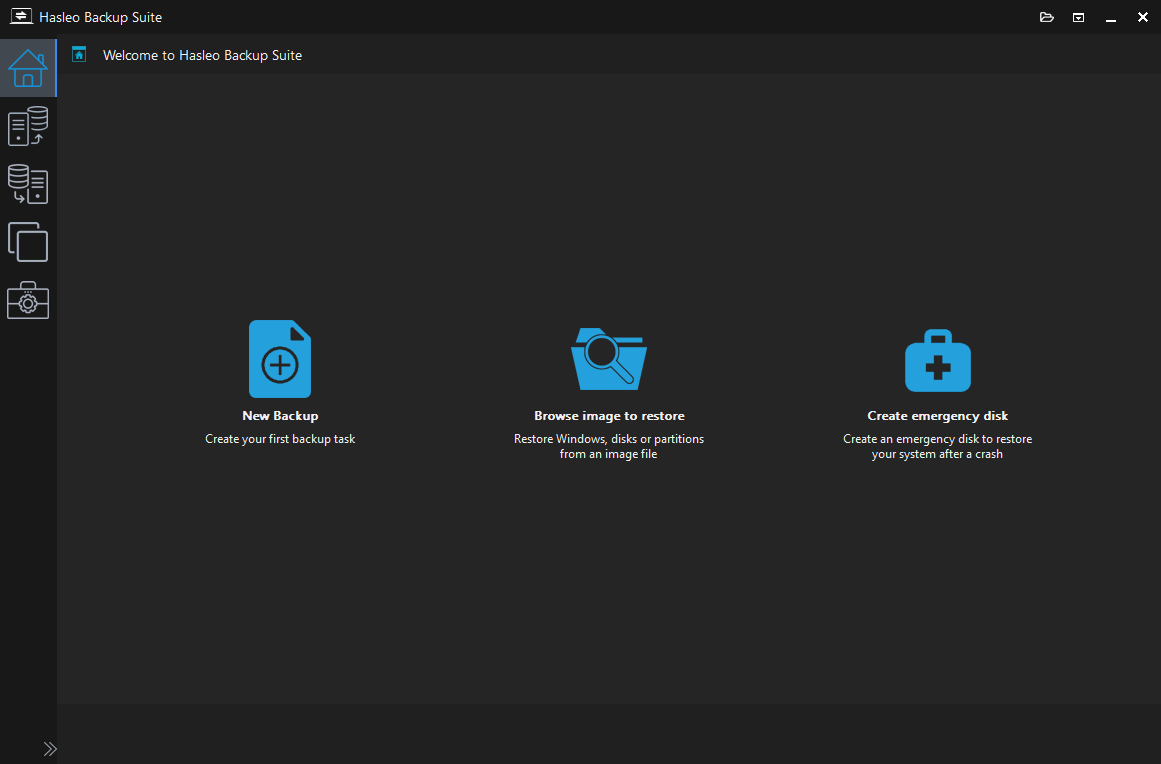This screenshot has height=764, width=1161.
Task: Open the Home page sidebar icon
Action: point(28,68)
